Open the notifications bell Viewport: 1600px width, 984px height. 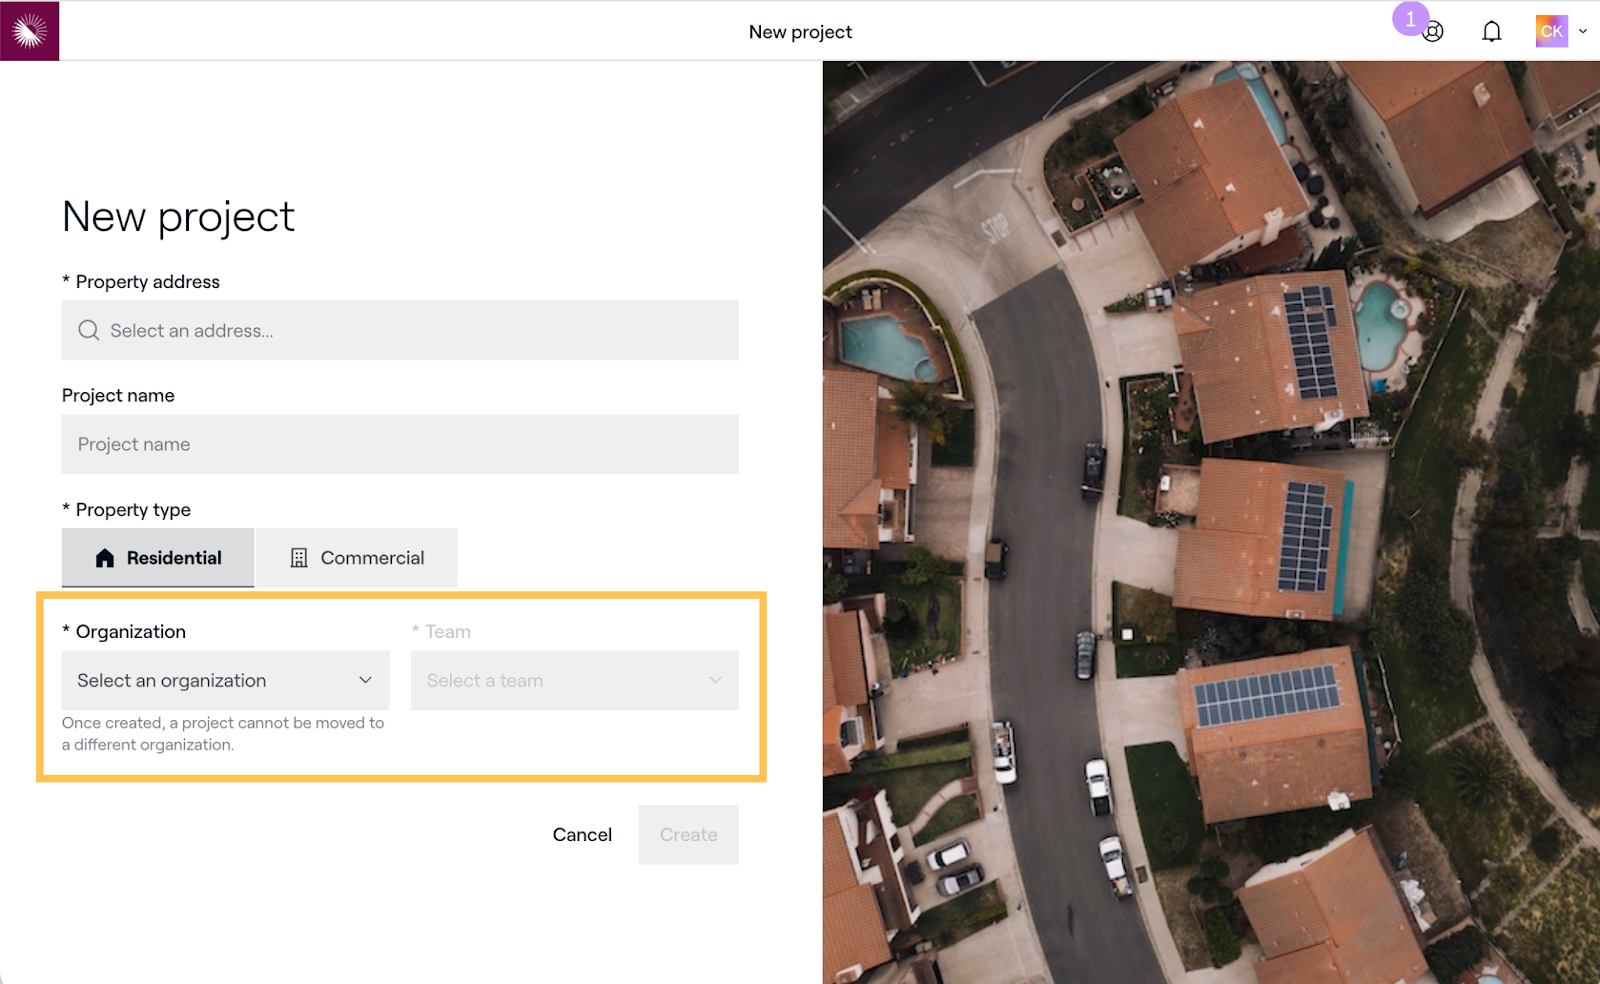1491,32
